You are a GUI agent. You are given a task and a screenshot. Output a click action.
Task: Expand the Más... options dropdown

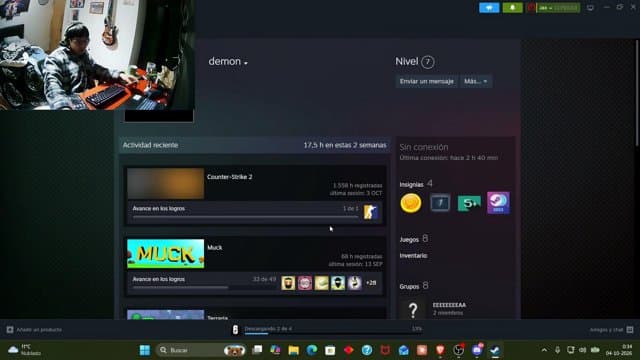coord(476,81)
